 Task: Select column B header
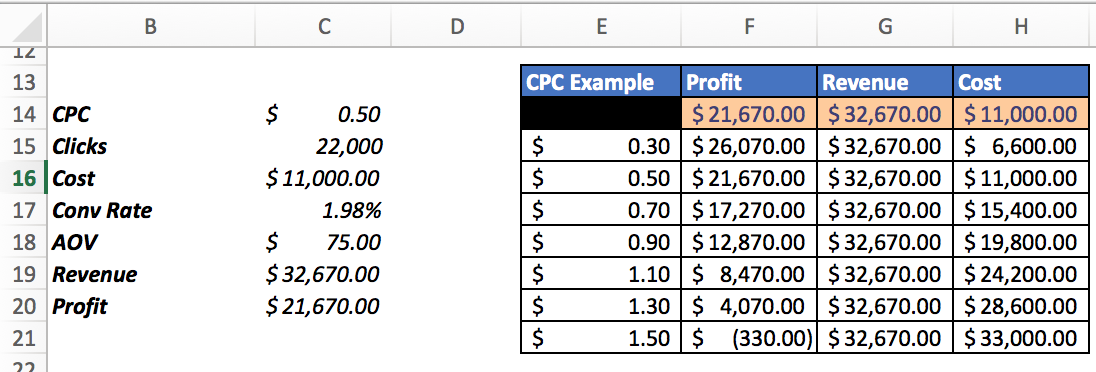pos(150,27)
